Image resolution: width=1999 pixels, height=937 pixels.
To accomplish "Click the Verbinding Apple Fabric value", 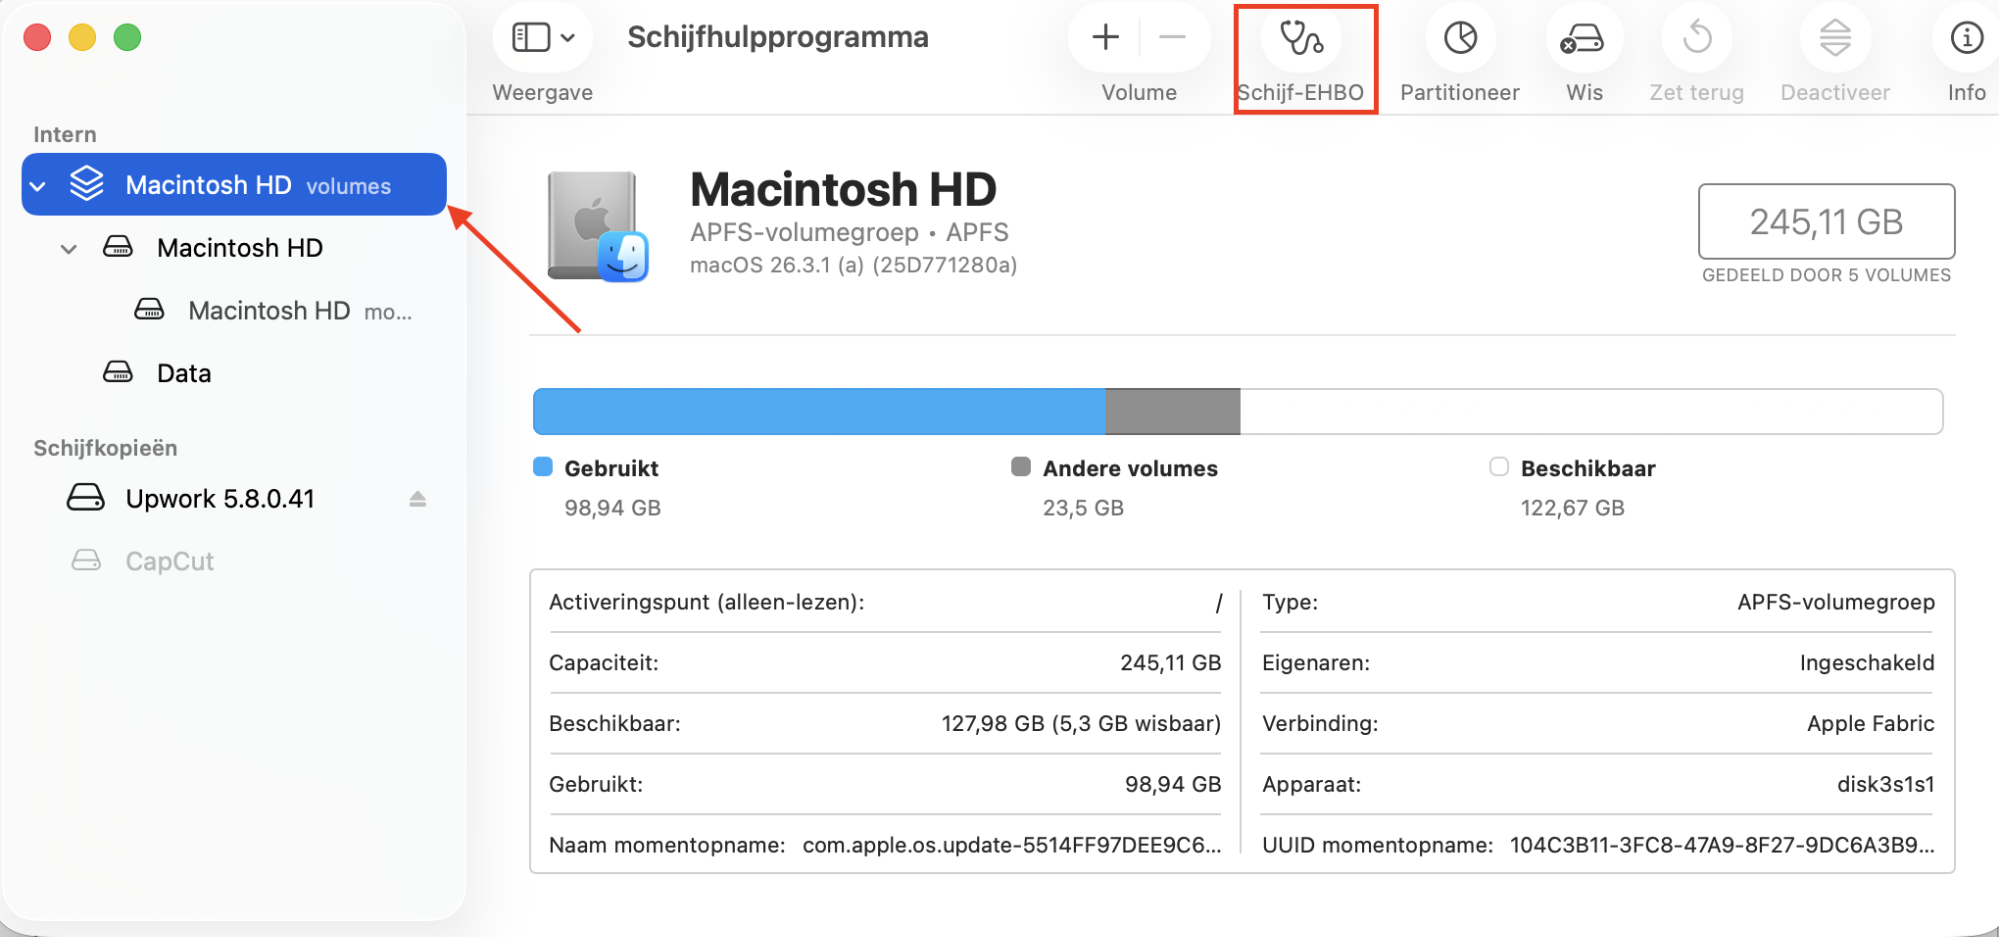I will (1870, 723).
